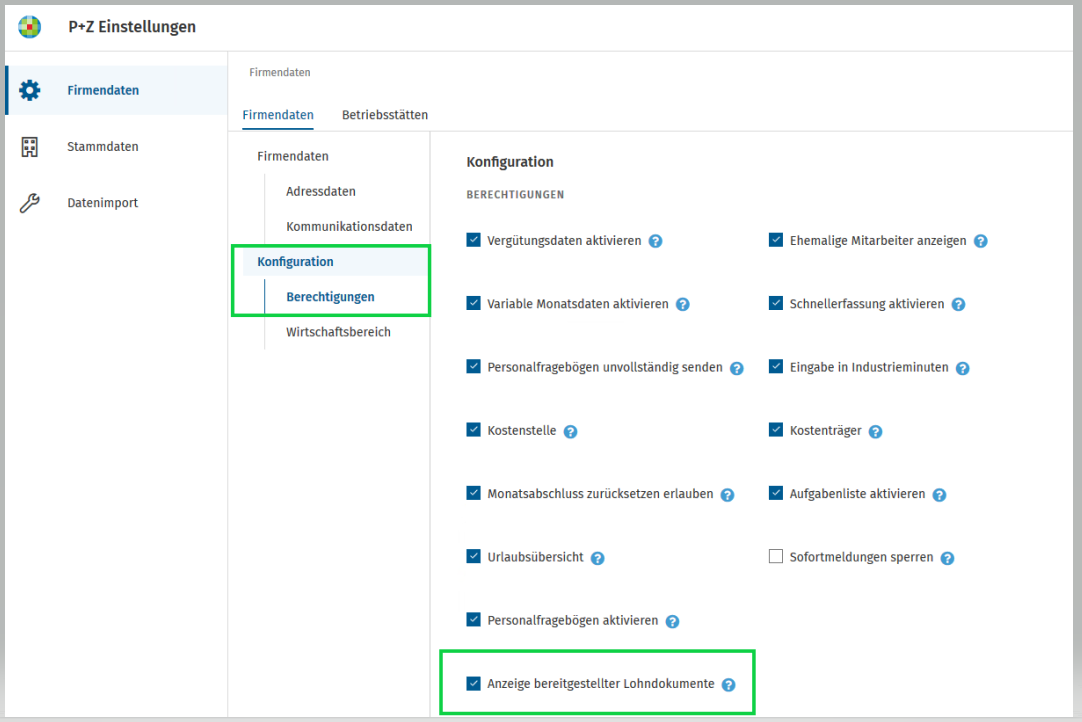Switch to the Firmendaten tab

click(277, 115)
